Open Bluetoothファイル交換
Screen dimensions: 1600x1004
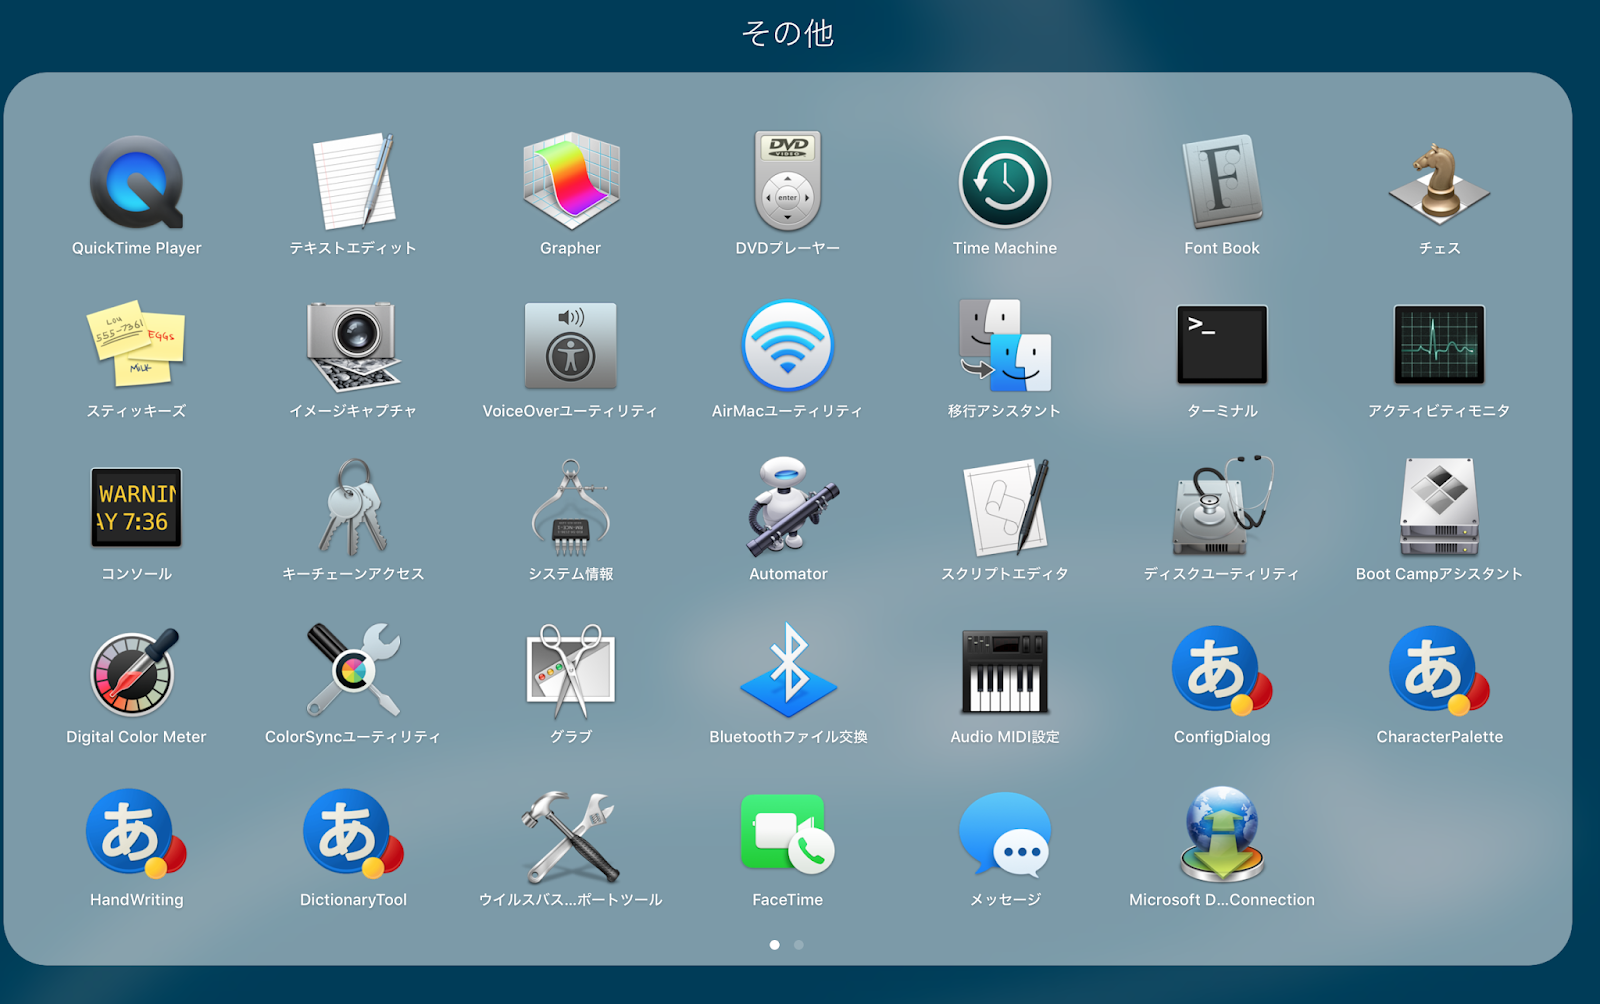788,671
